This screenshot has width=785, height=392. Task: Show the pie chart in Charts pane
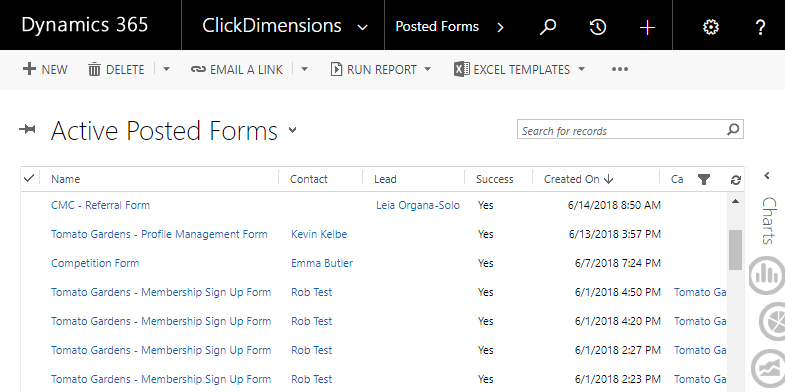click(x=771, y=321)
